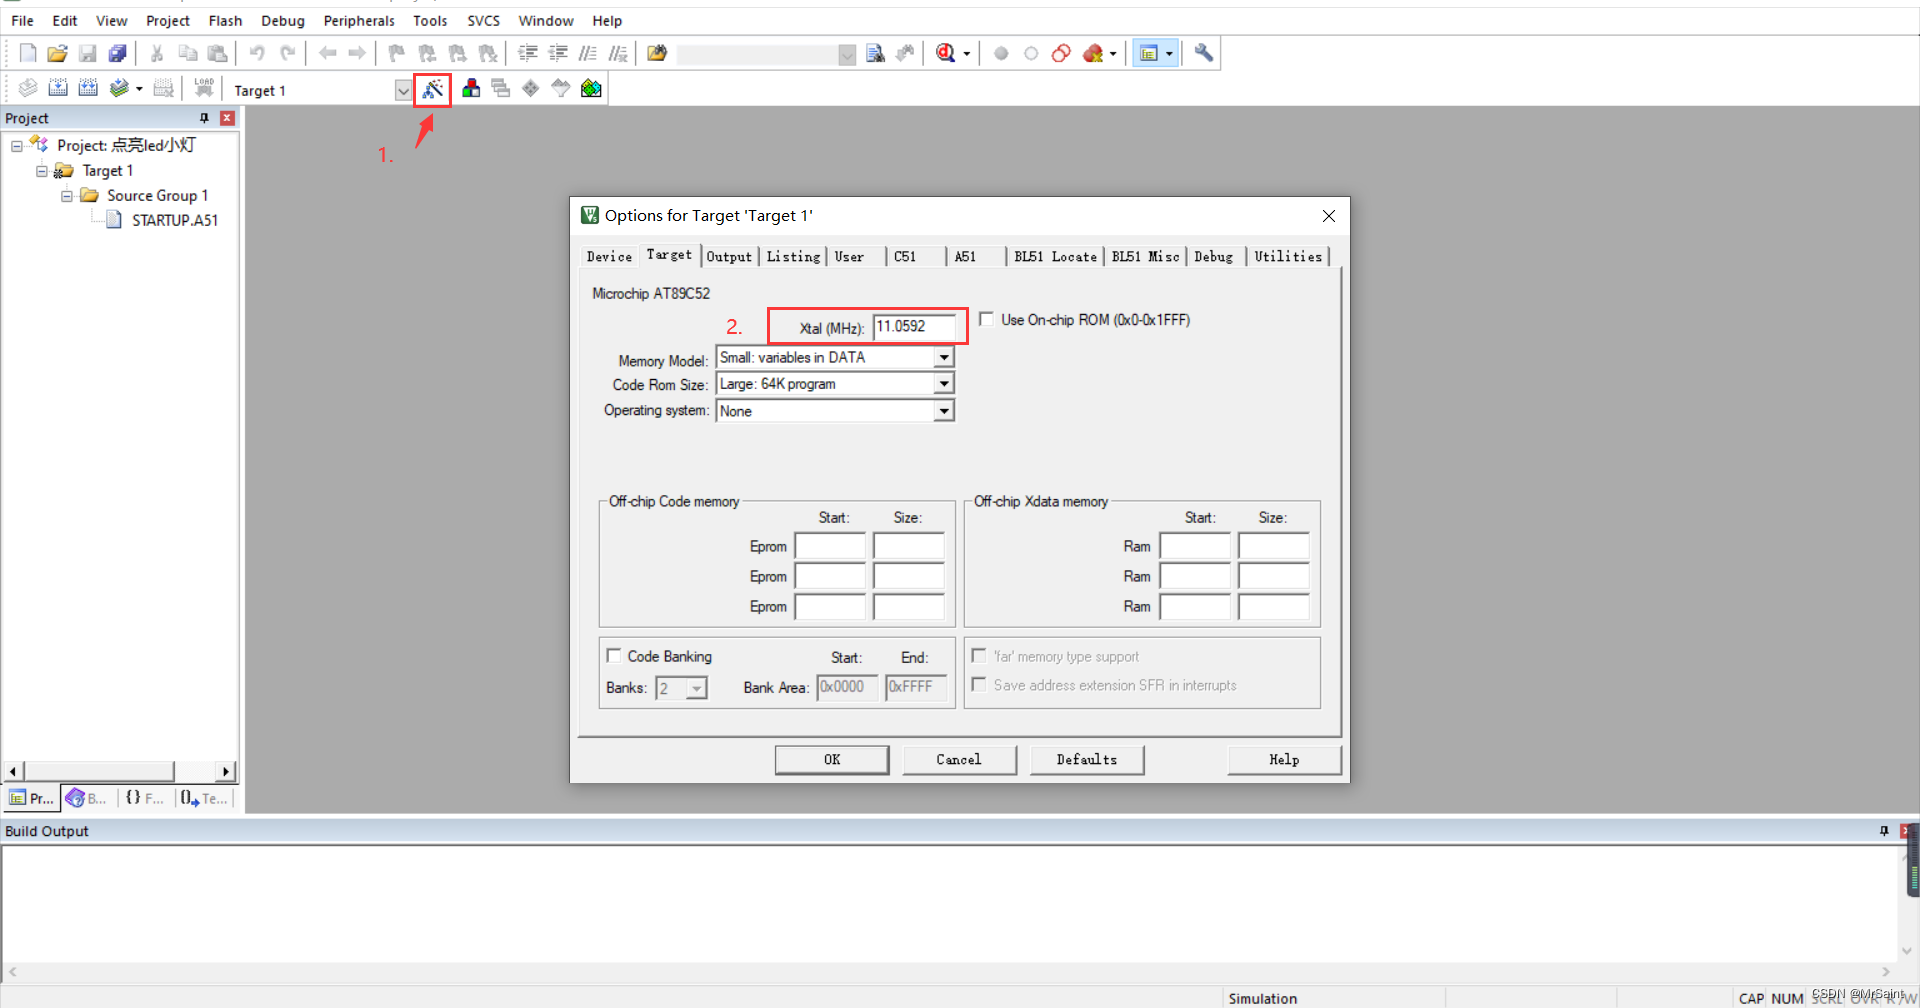Navigate backward with left arrow
This screenshot has height=1008, width=1920.
(x=327, y=53)
